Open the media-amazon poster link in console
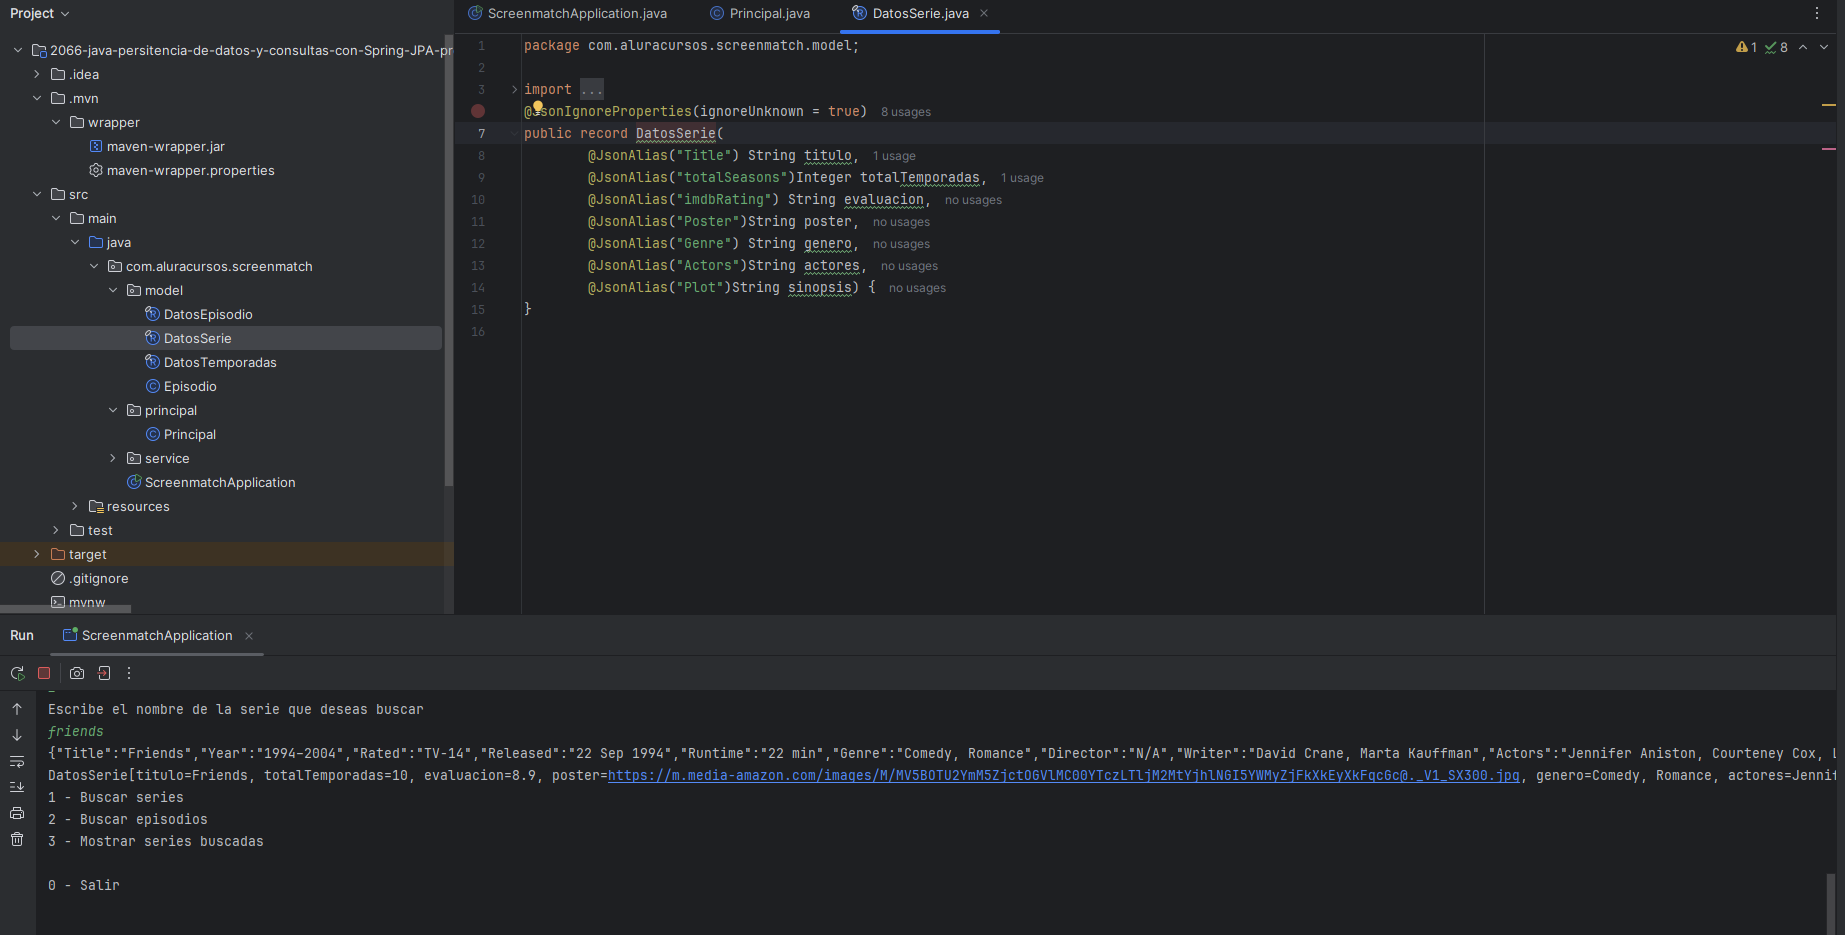This screenshot has width=1845, height=935. pos(1063,775)
